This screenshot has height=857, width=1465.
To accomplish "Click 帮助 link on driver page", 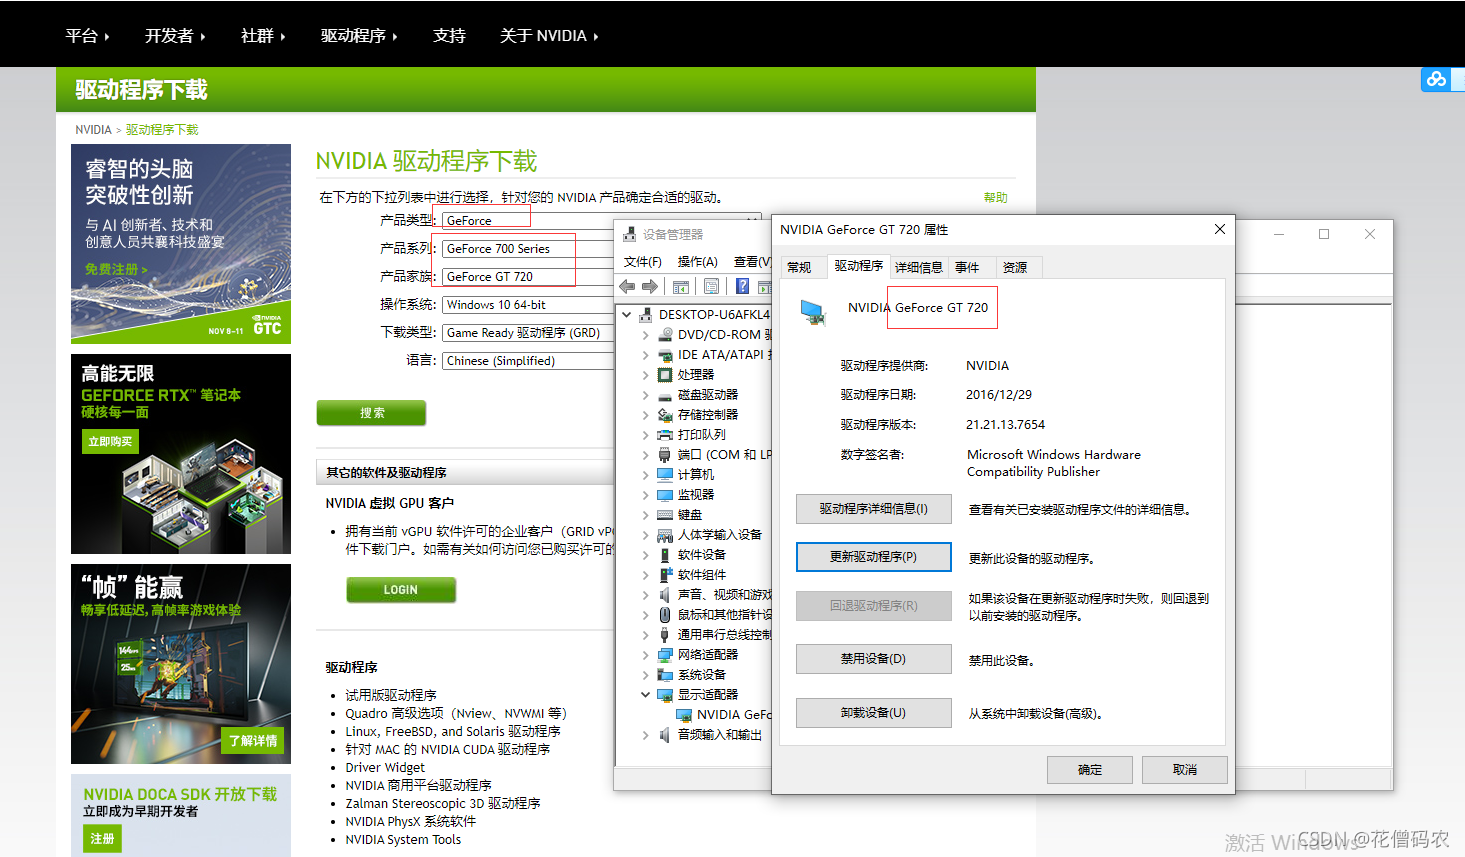I will [x=996, y=198].
